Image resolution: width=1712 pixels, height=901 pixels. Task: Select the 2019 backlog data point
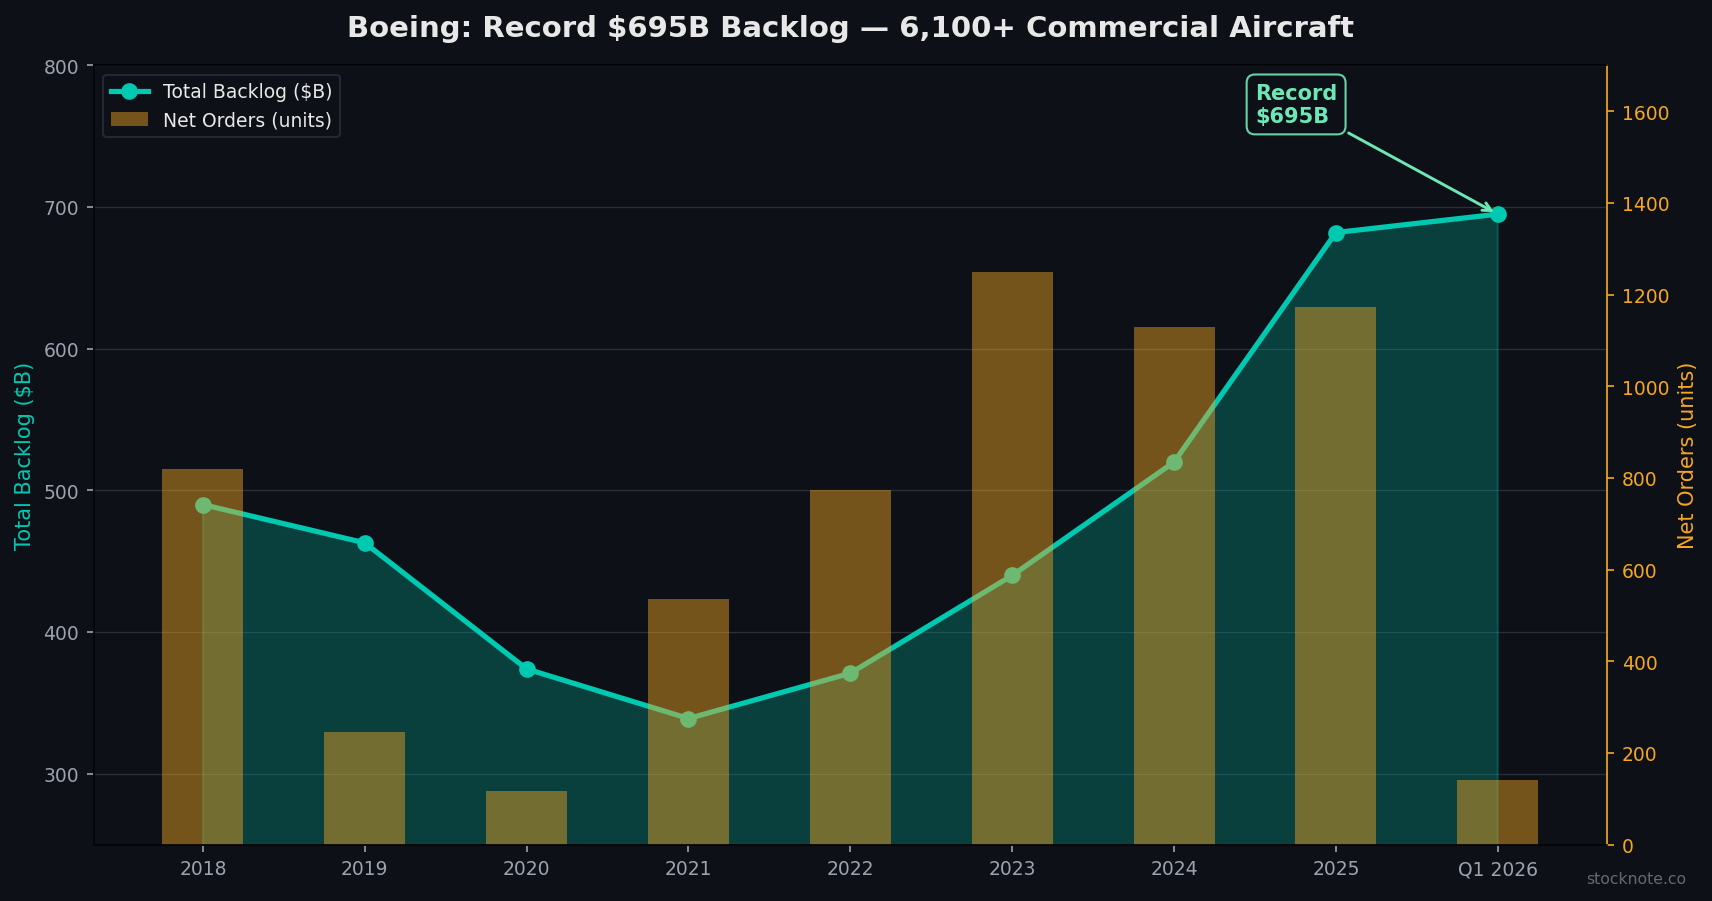tap(365, 544)
